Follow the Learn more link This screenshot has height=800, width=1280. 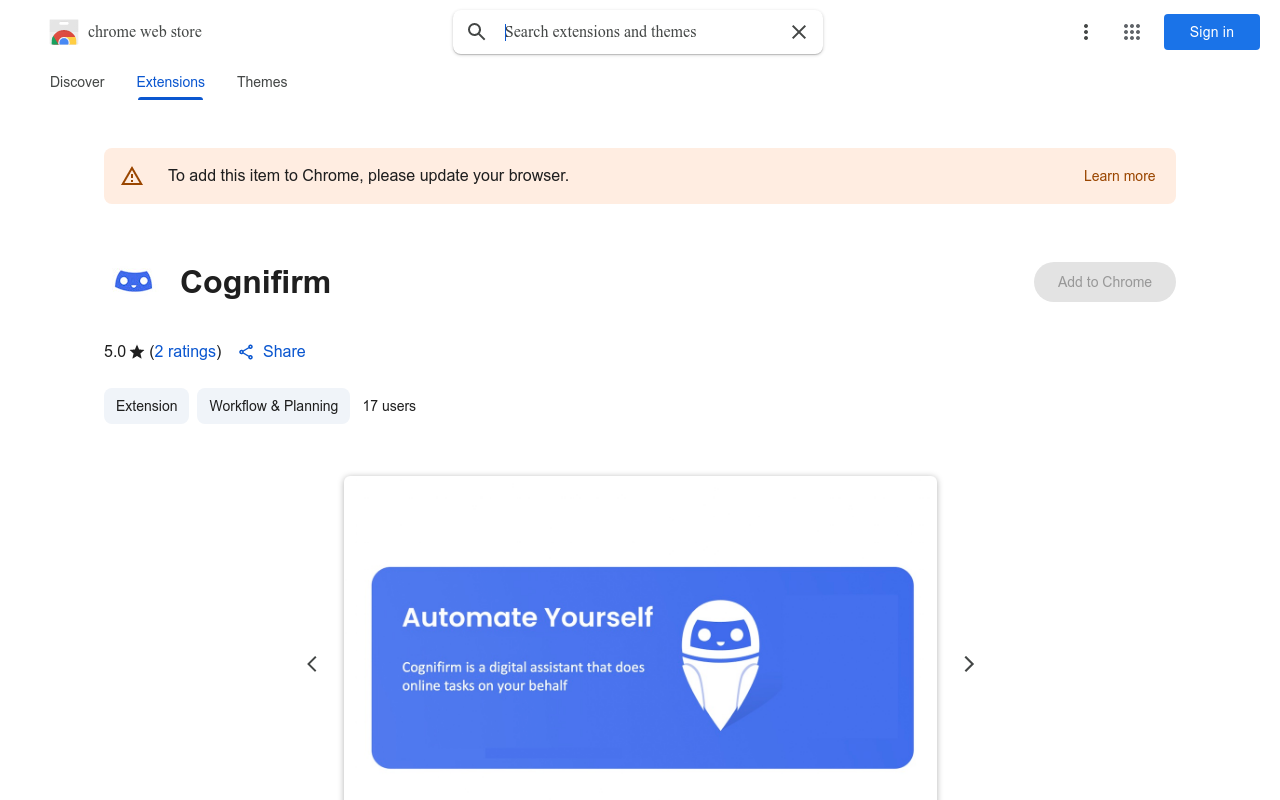coord(1119,176)
